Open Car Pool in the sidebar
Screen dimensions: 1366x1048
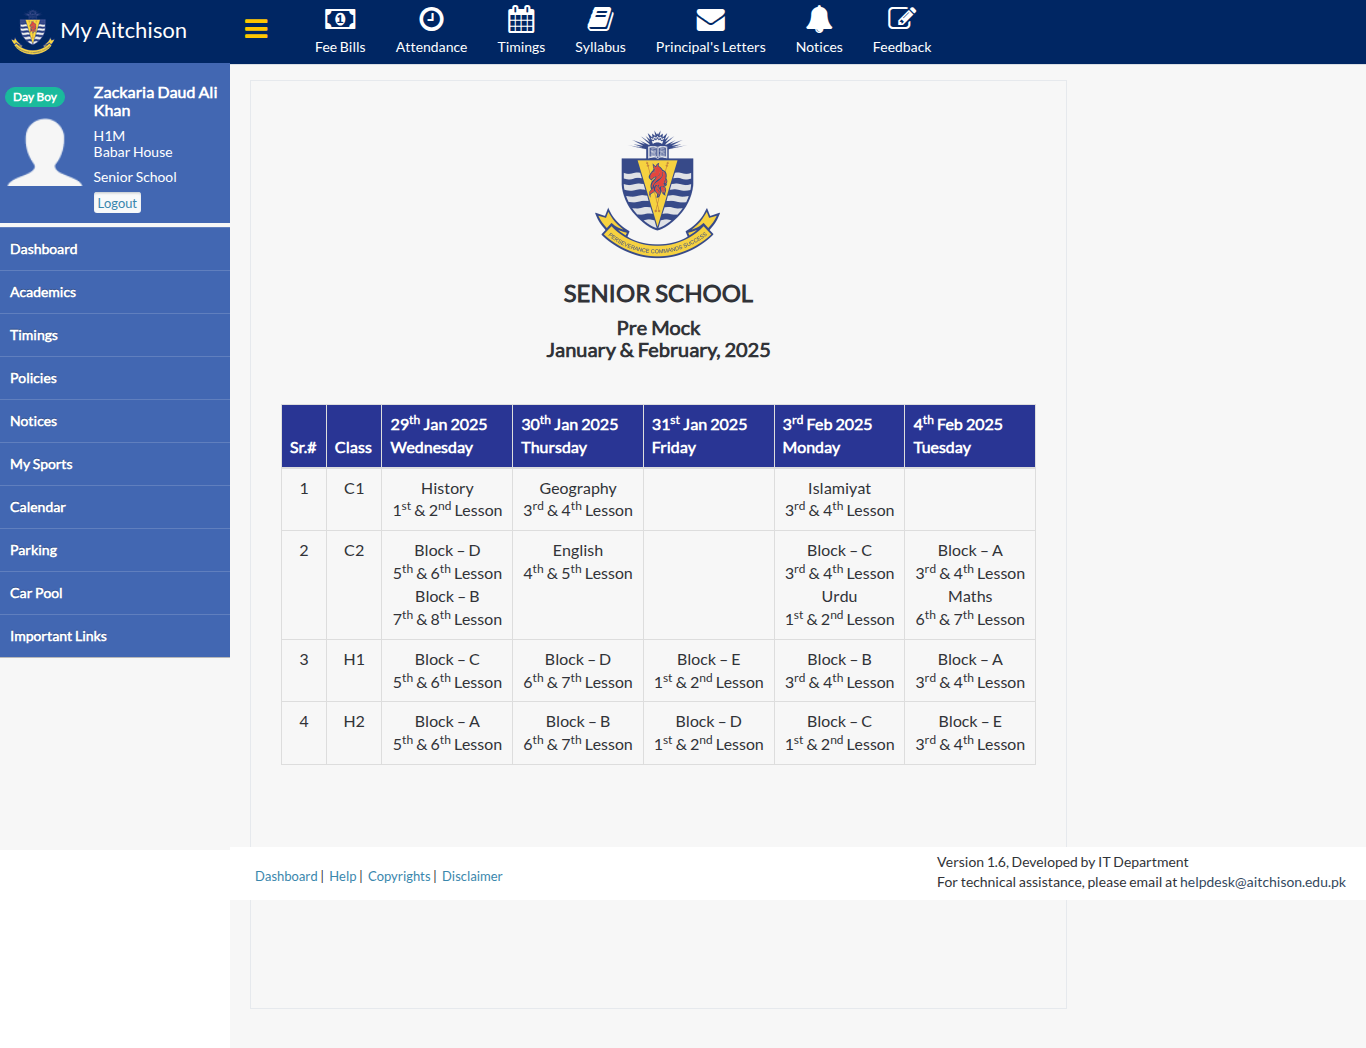pos(115,593)
